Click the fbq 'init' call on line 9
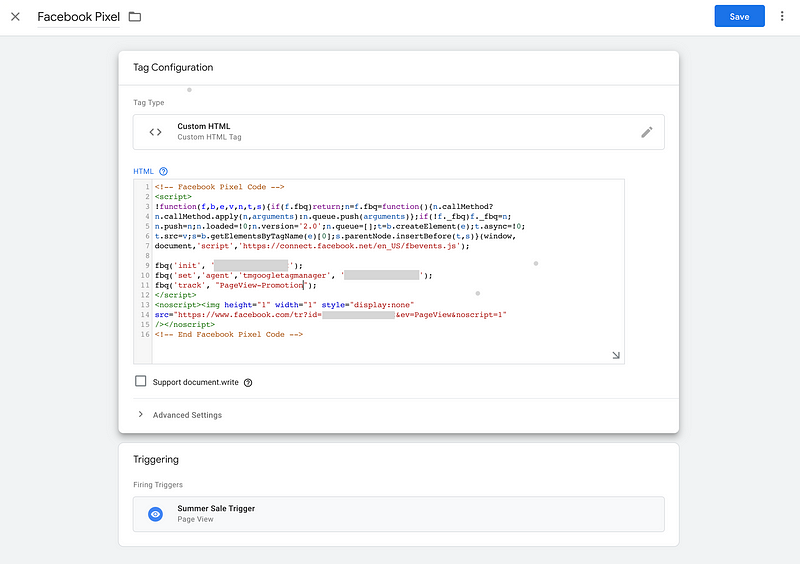This screenshot has width=800, height=564. click(x=229, y=266)
